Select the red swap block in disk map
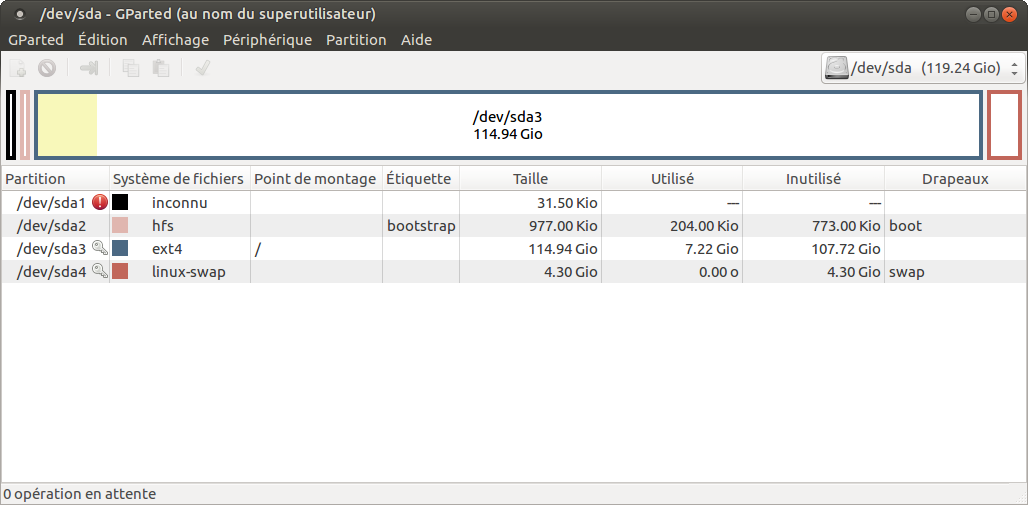 tap(1004, 125)
